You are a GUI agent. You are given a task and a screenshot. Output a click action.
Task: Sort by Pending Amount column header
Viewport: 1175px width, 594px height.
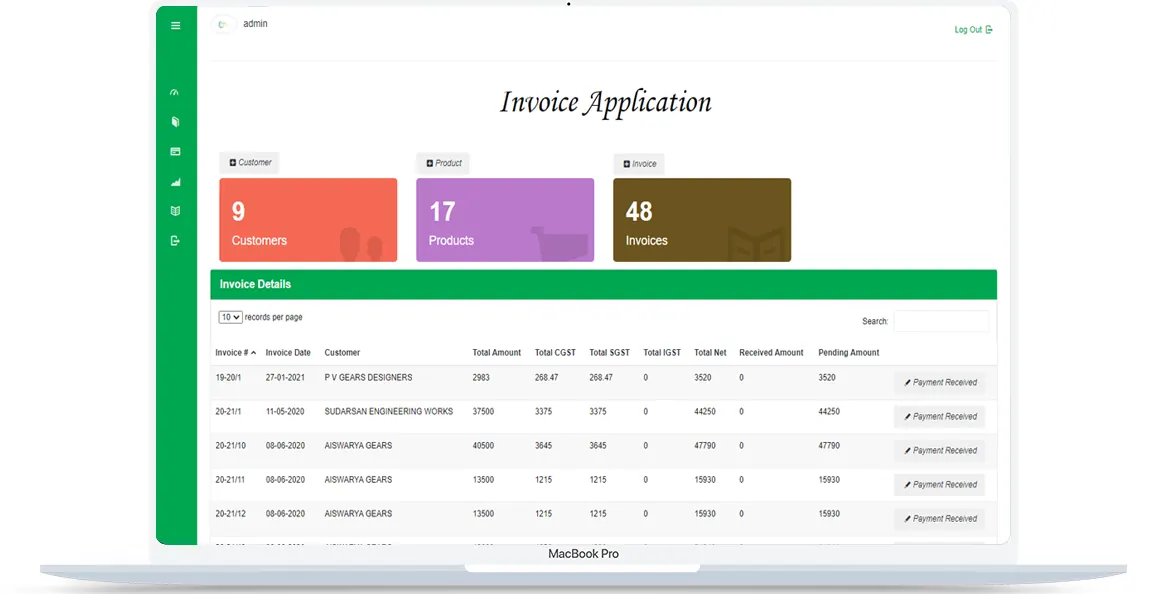(x=848, y=353)
